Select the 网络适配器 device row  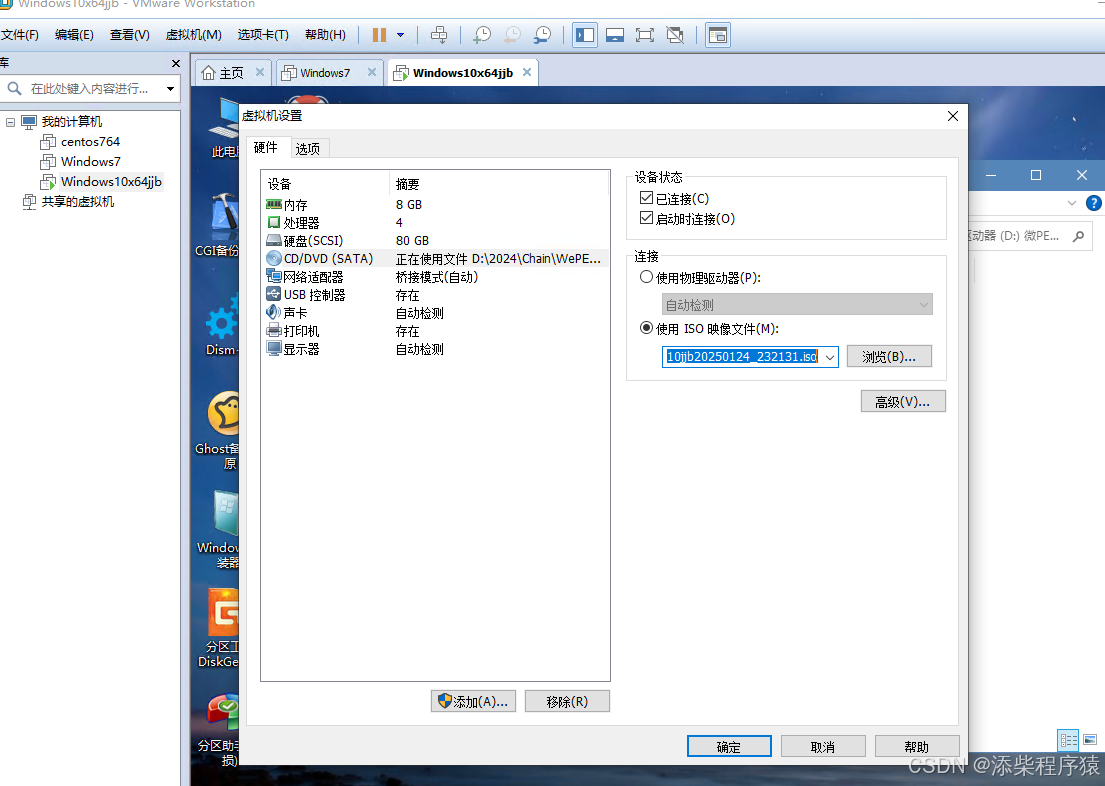click(x=435, y=277)
